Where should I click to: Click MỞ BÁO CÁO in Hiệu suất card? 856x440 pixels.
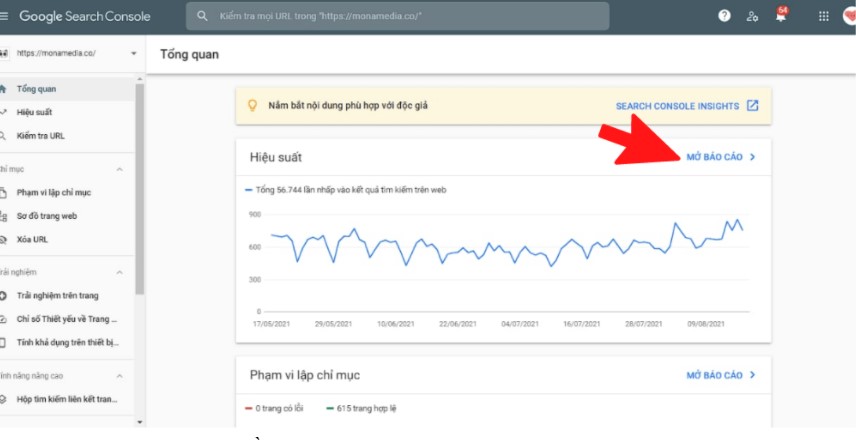[715, 157]
